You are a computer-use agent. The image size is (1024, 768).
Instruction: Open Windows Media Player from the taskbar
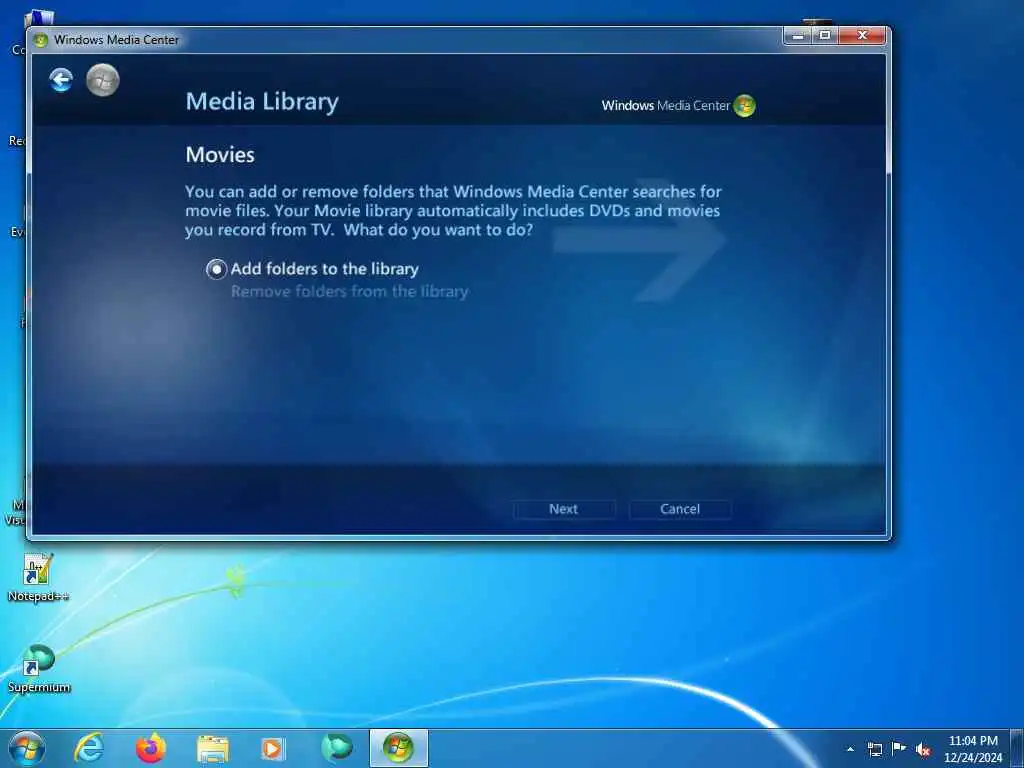click(274, 749)
